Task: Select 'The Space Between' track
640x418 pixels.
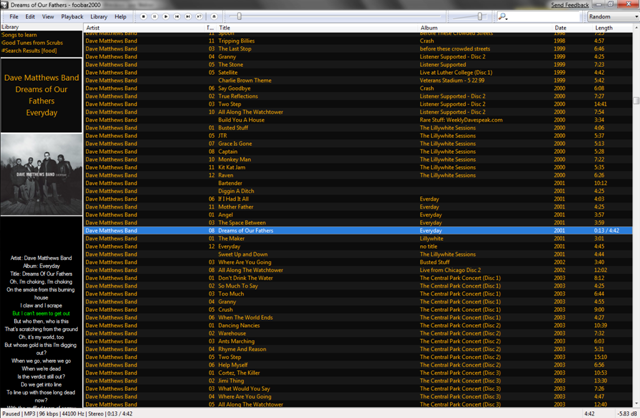Action: click(x=242, y=223)
